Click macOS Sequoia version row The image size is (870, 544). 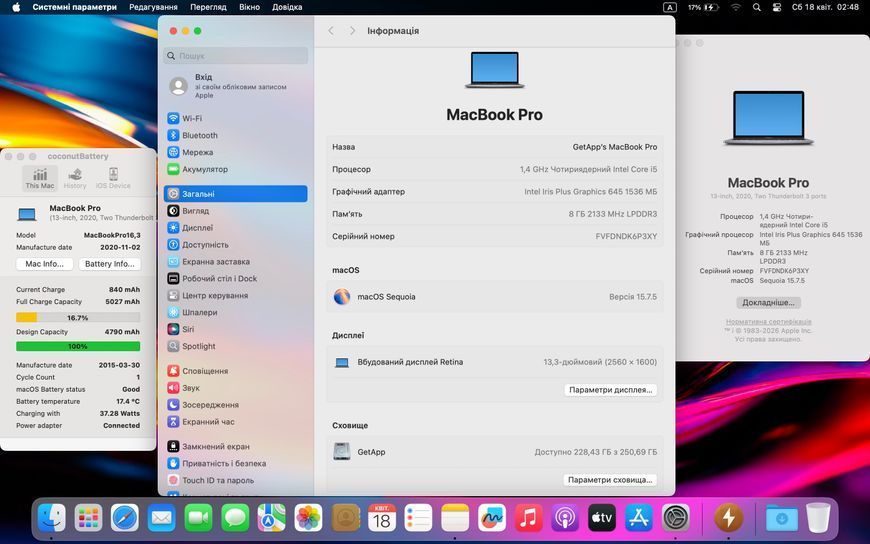pyautogui.click(x=494, y=297)
